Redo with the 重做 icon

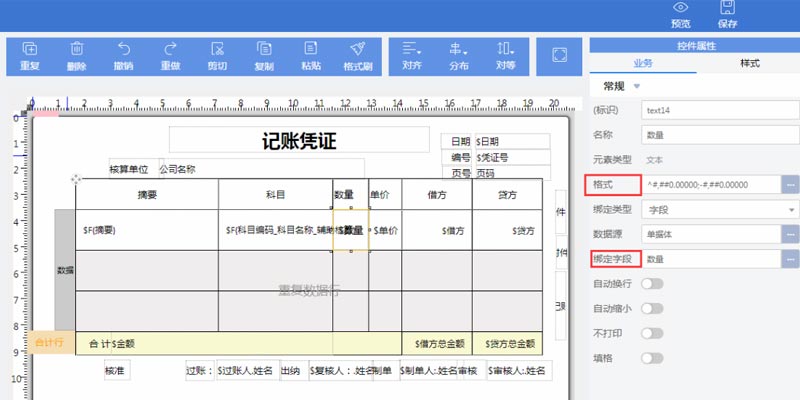[x=170, y=49]
